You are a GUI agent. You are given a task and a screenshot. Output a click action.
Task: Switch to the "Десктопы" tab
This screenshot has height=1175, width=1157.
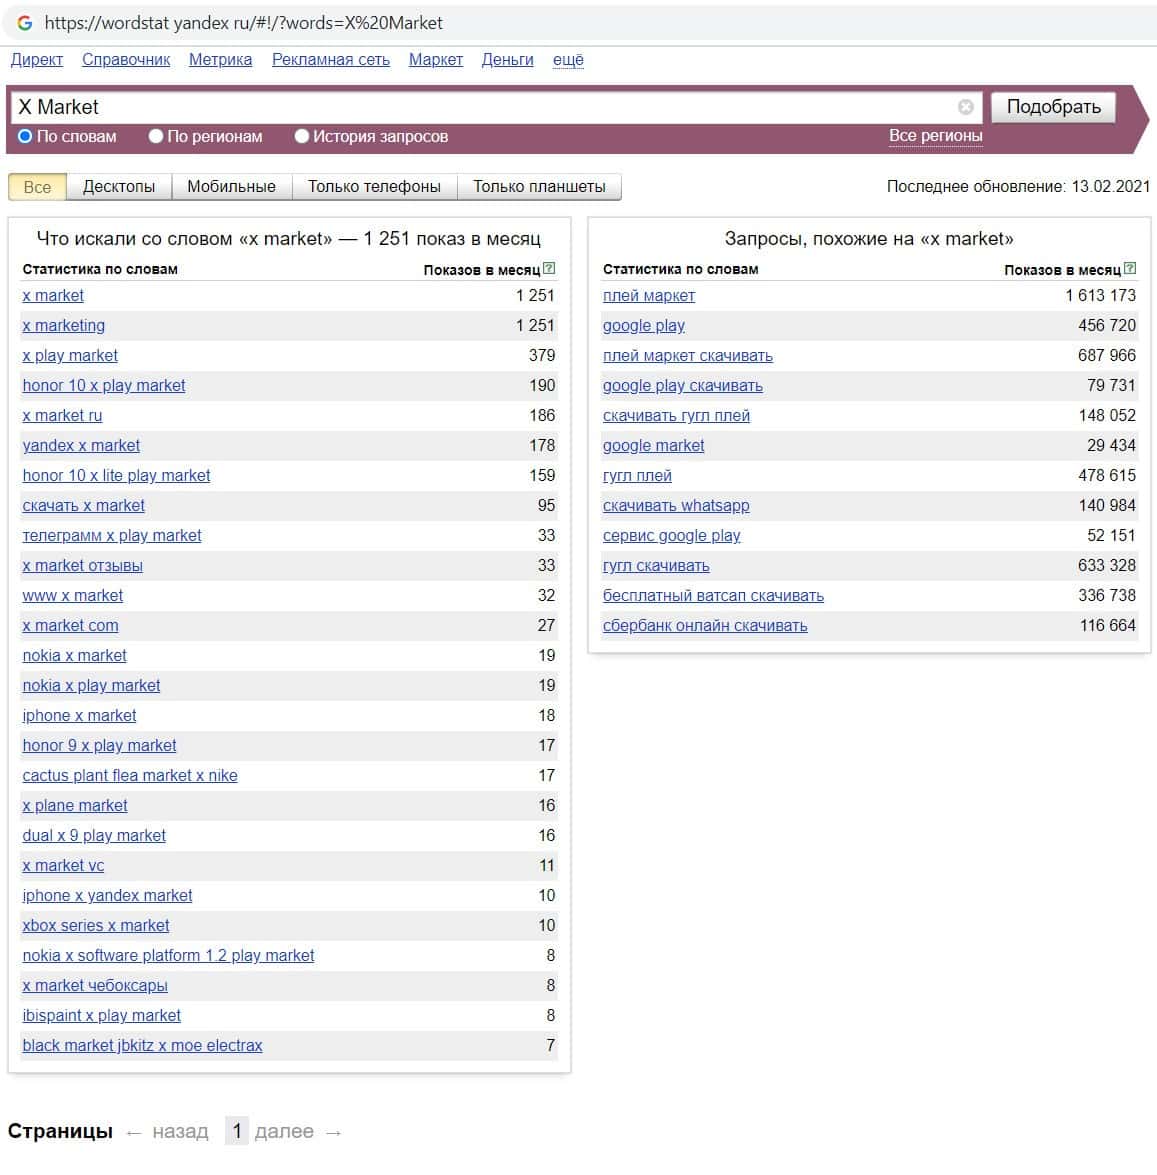(x=119, y=187)
